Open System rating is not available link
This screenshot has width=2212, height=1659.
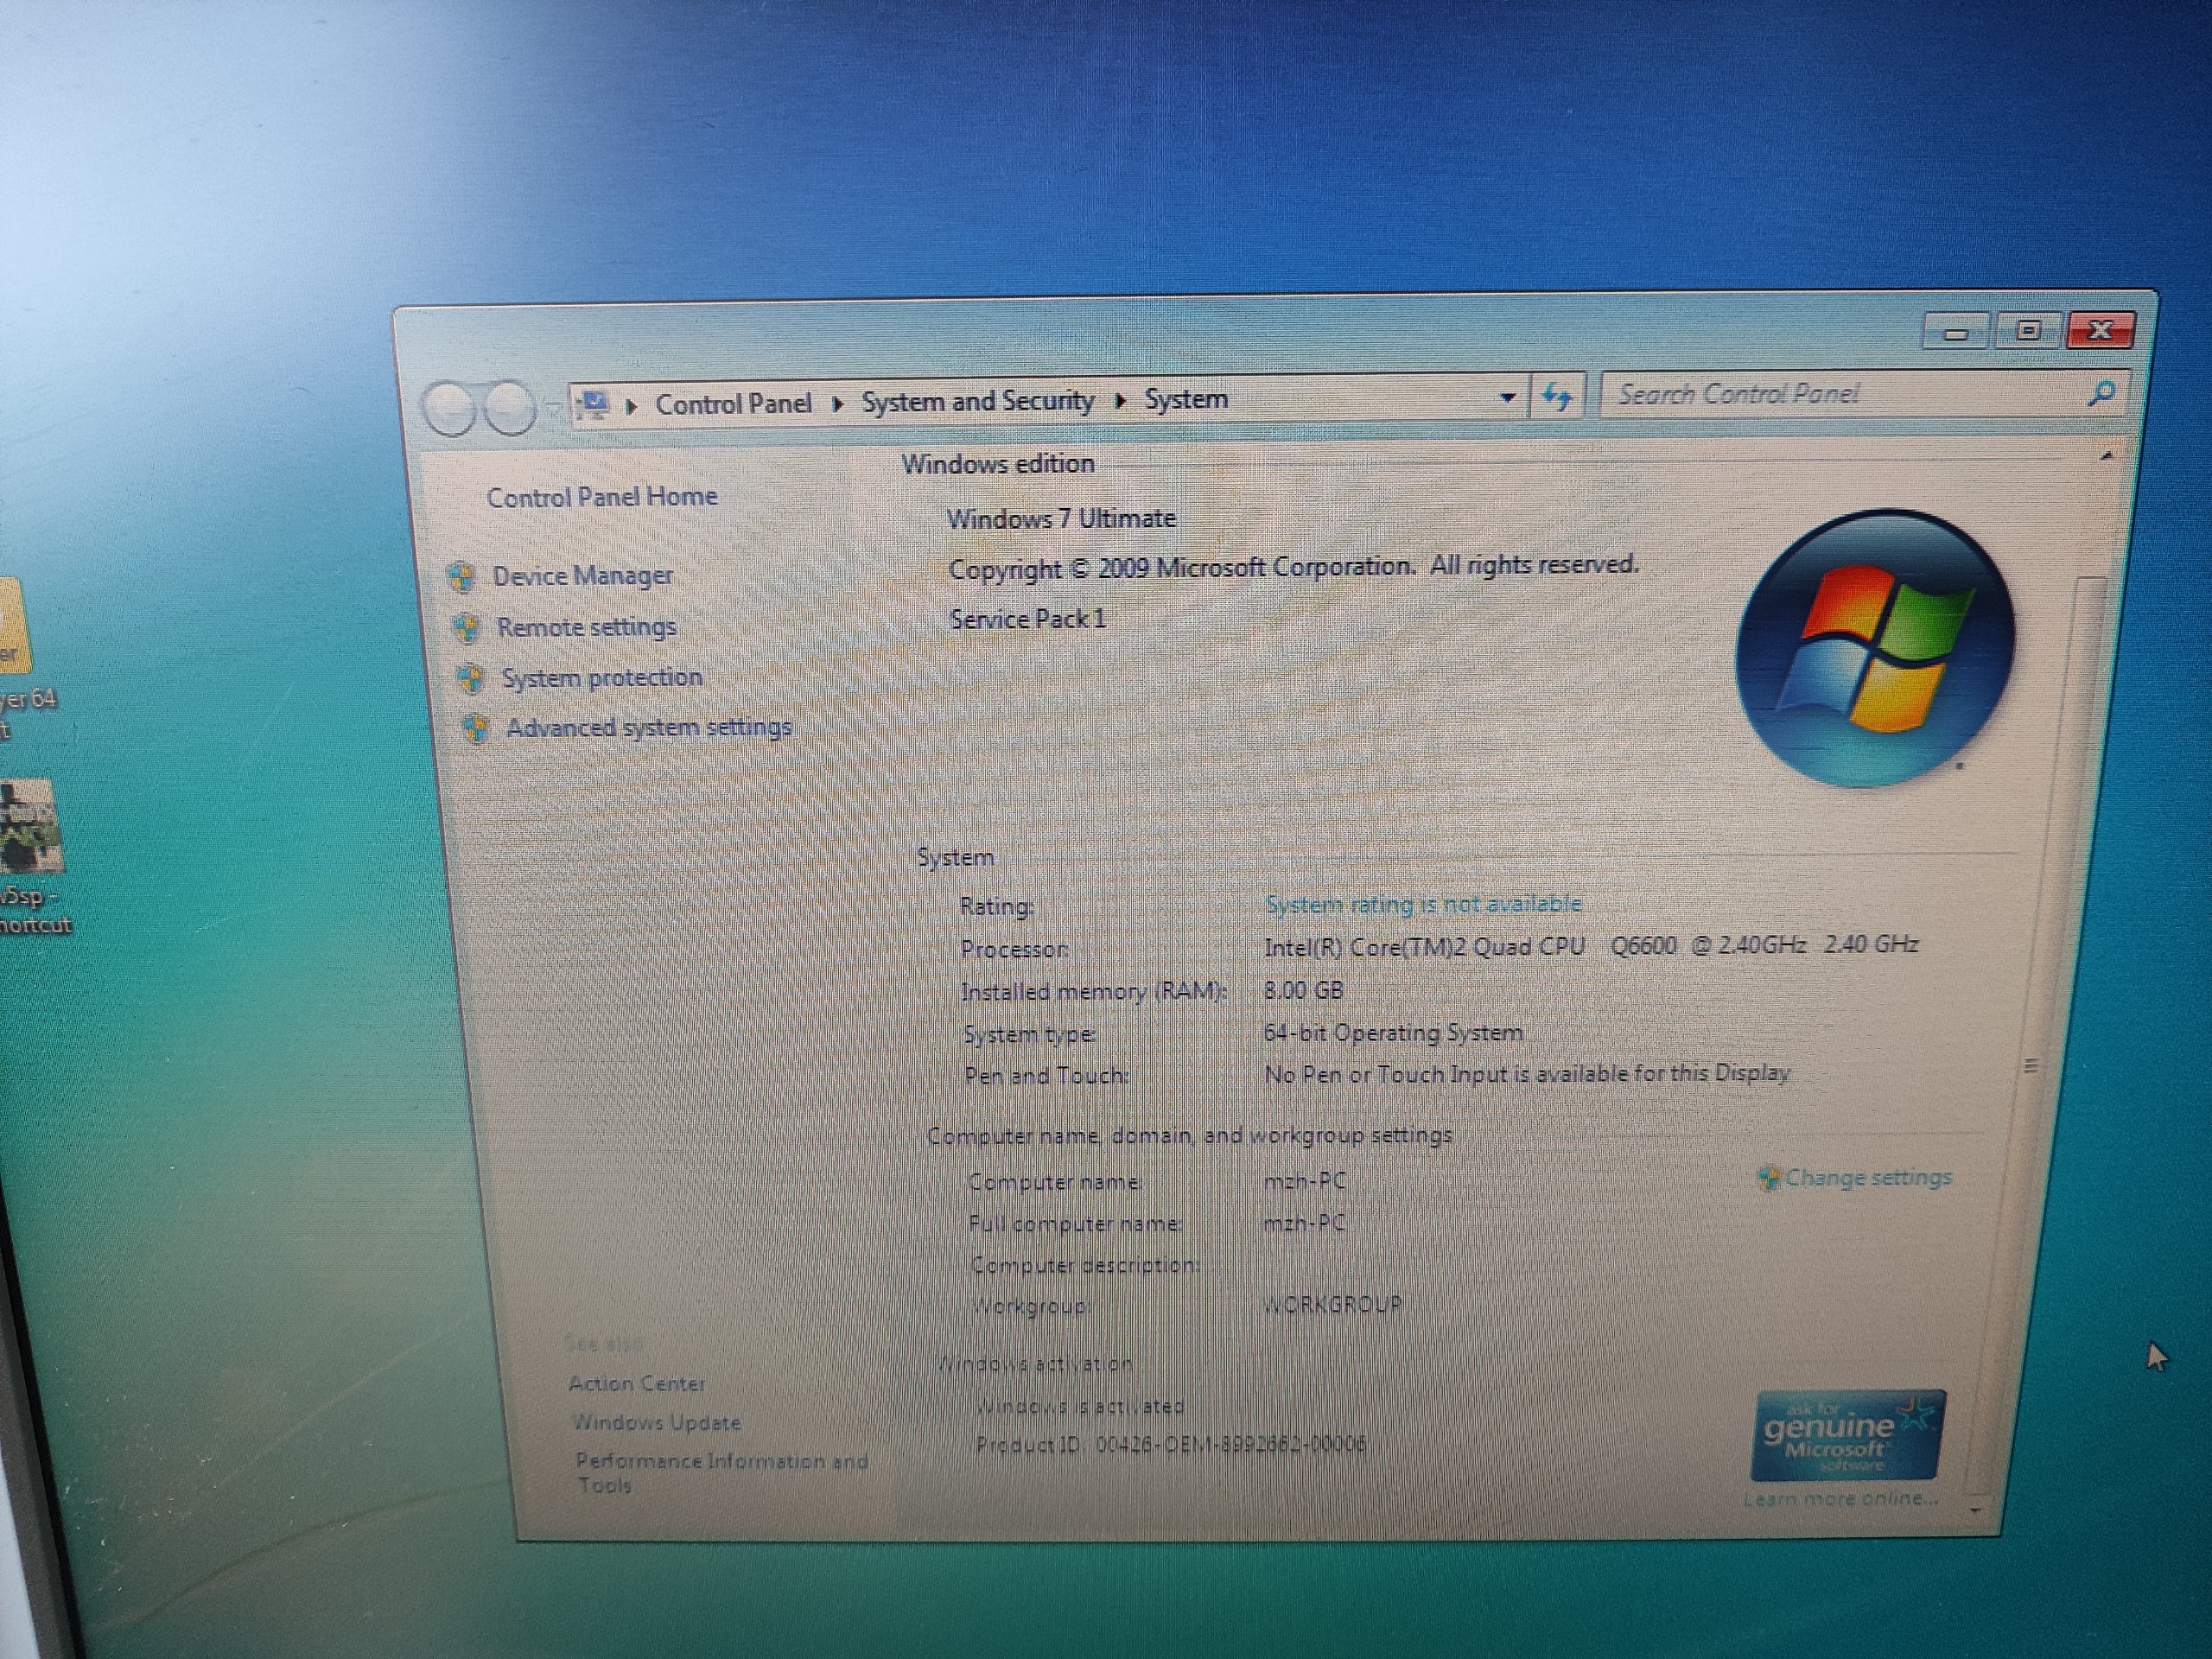coord(1423,904)
